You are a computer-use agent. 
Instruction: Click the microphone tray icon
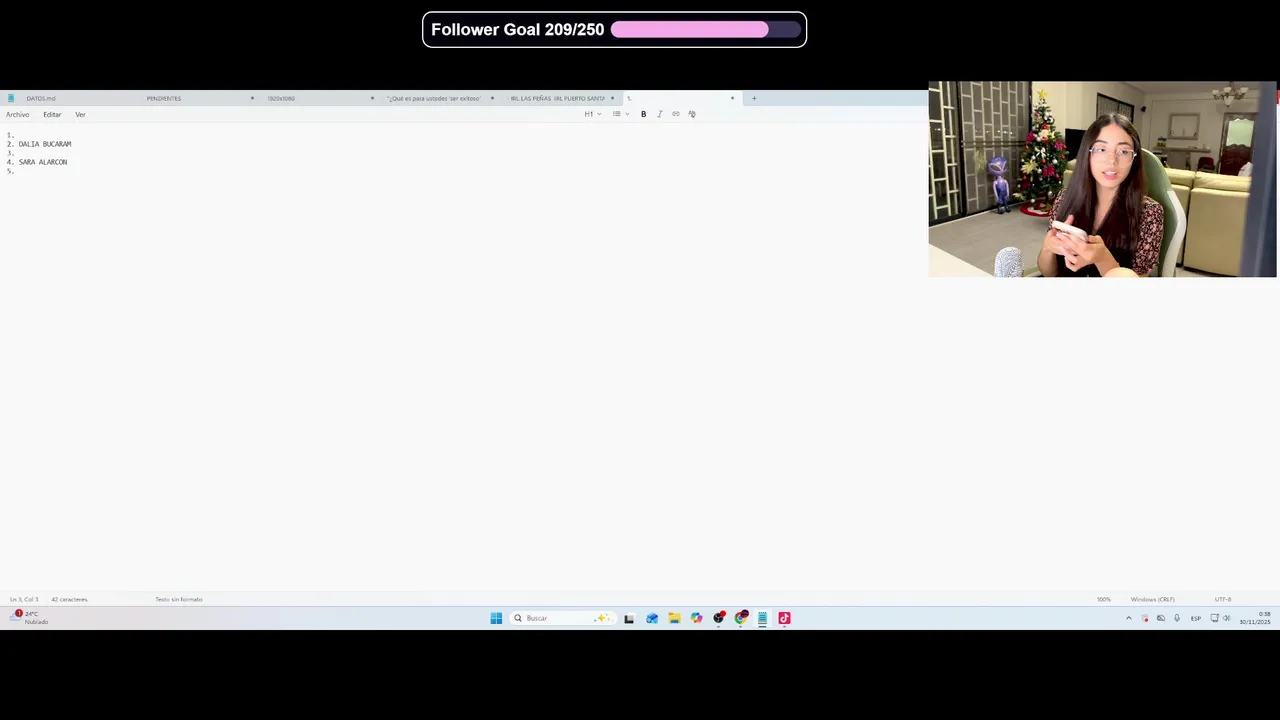click(1177, 618)
